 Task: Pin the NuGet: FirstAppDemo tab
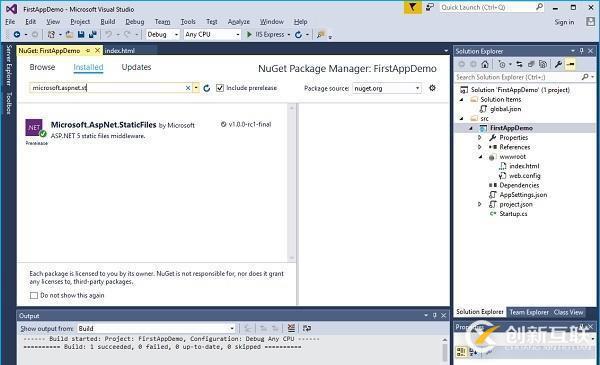tap(88, 51)
